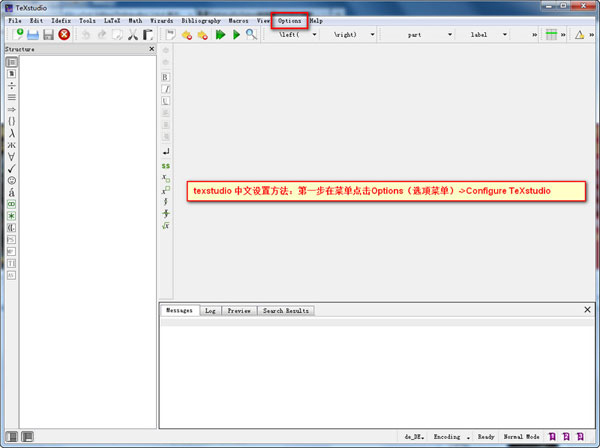The image size is (600, 448).
Task: Close the Structure panel
Action: point(152,48)
